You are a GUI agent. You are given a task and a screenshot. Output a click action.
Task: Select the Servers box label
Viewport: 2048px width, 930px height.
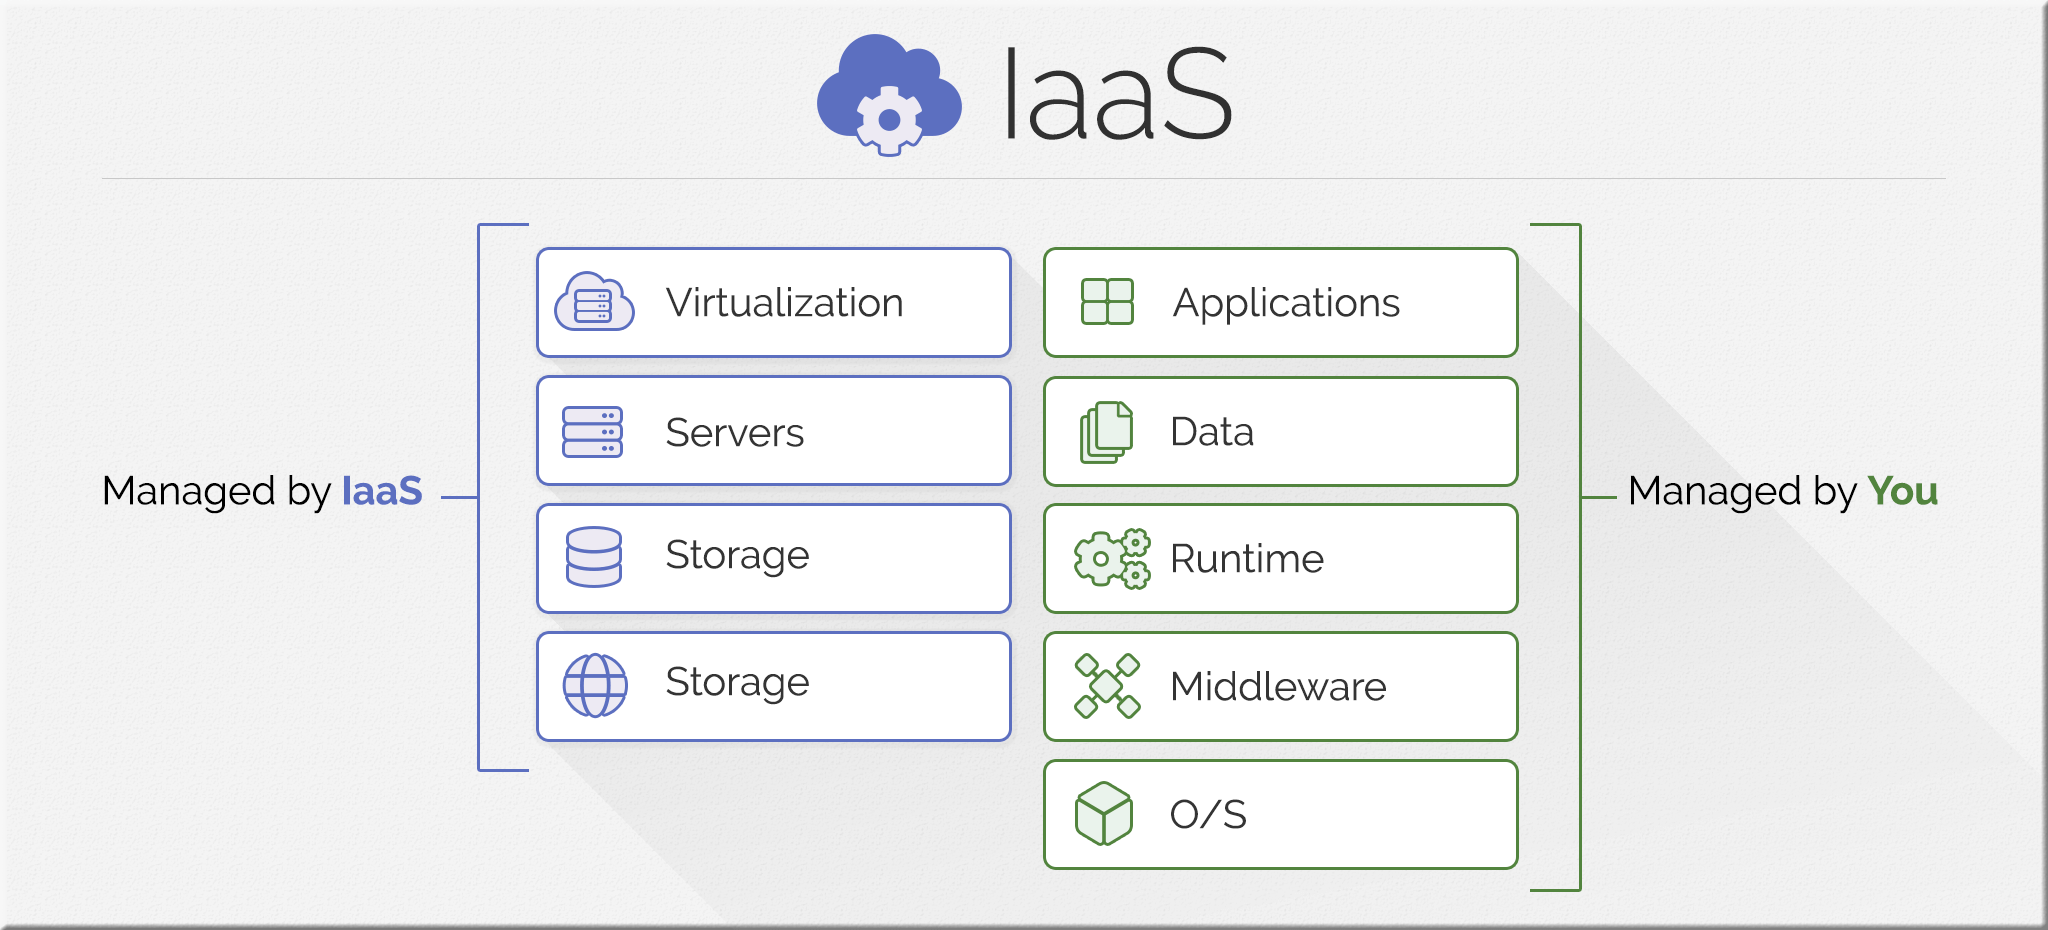coord(735,433)
